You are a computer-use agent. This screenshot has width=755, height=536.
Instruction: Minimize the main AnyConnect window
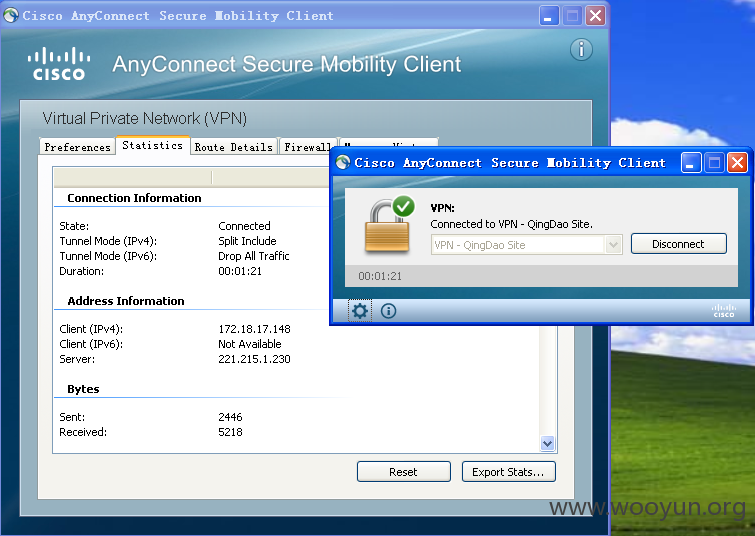tap(548, 15)
